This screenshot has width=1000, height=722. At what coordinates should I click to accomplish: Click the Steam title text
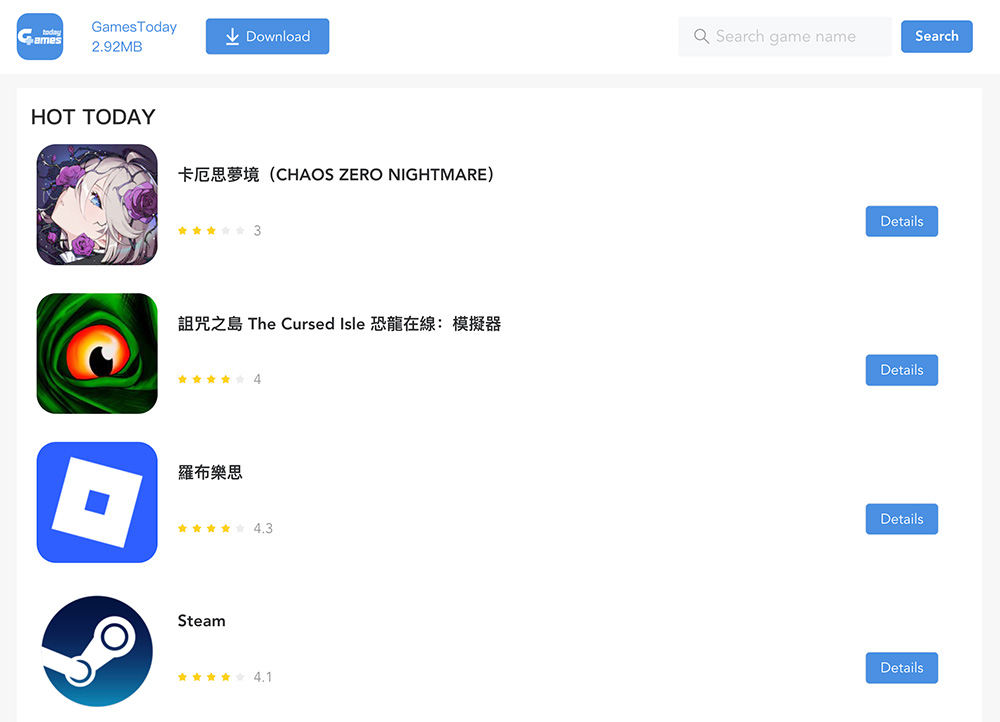tap(202, 621)
